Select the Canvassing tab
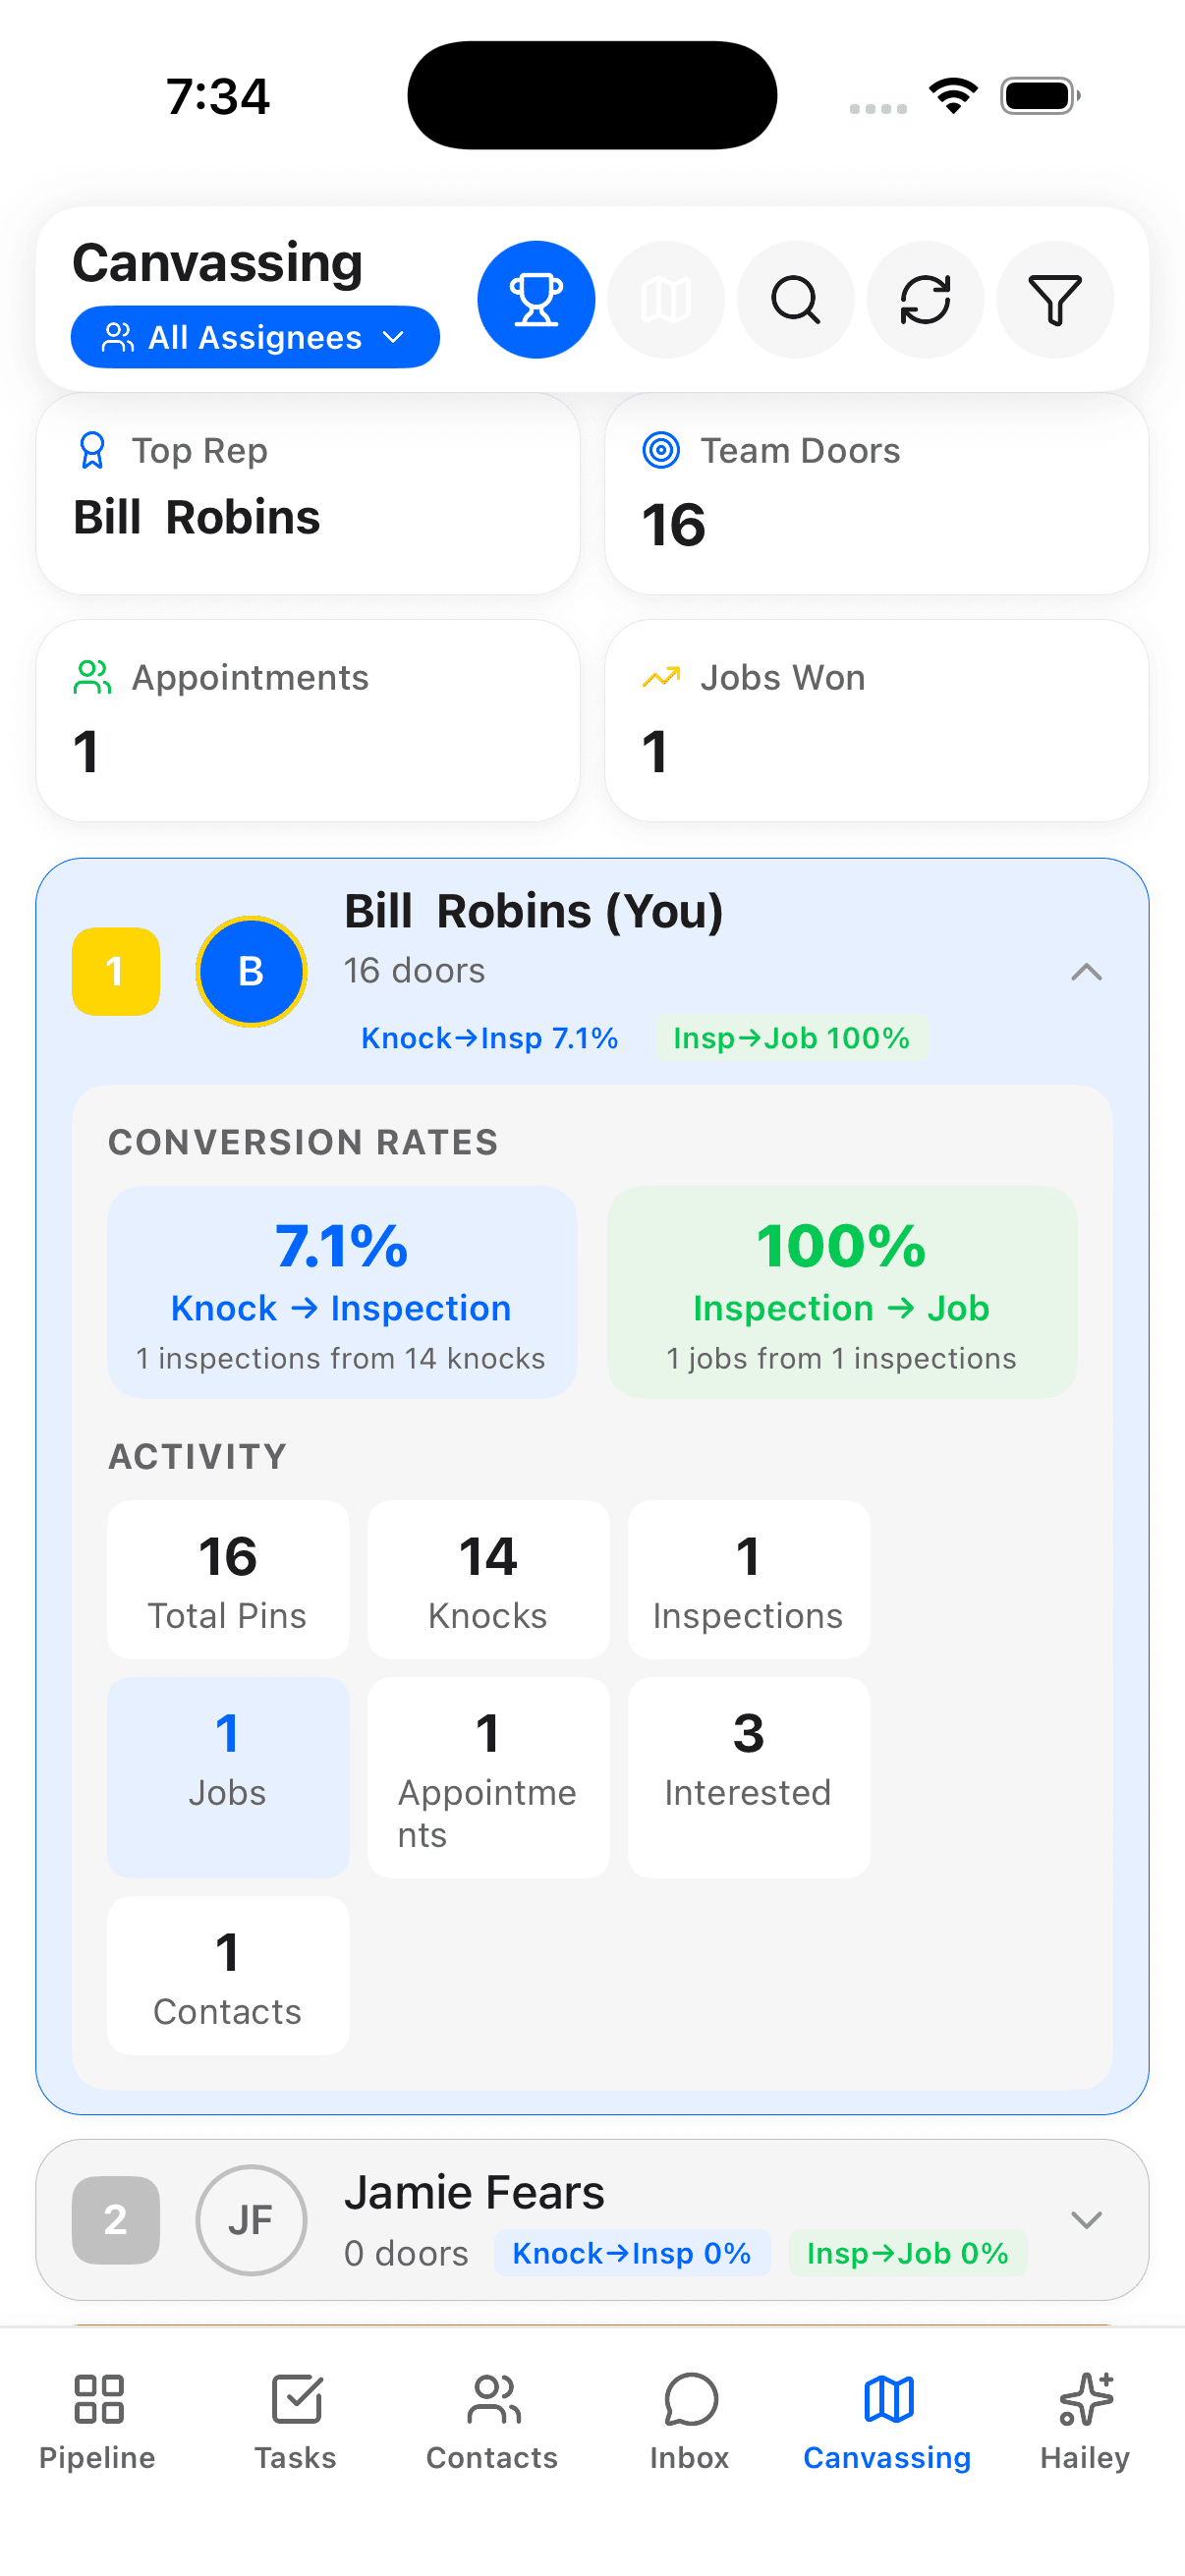Image resolution: width=1185 pixels, height=2576 pixels. pyautogui.click(x=888, y=2422)
